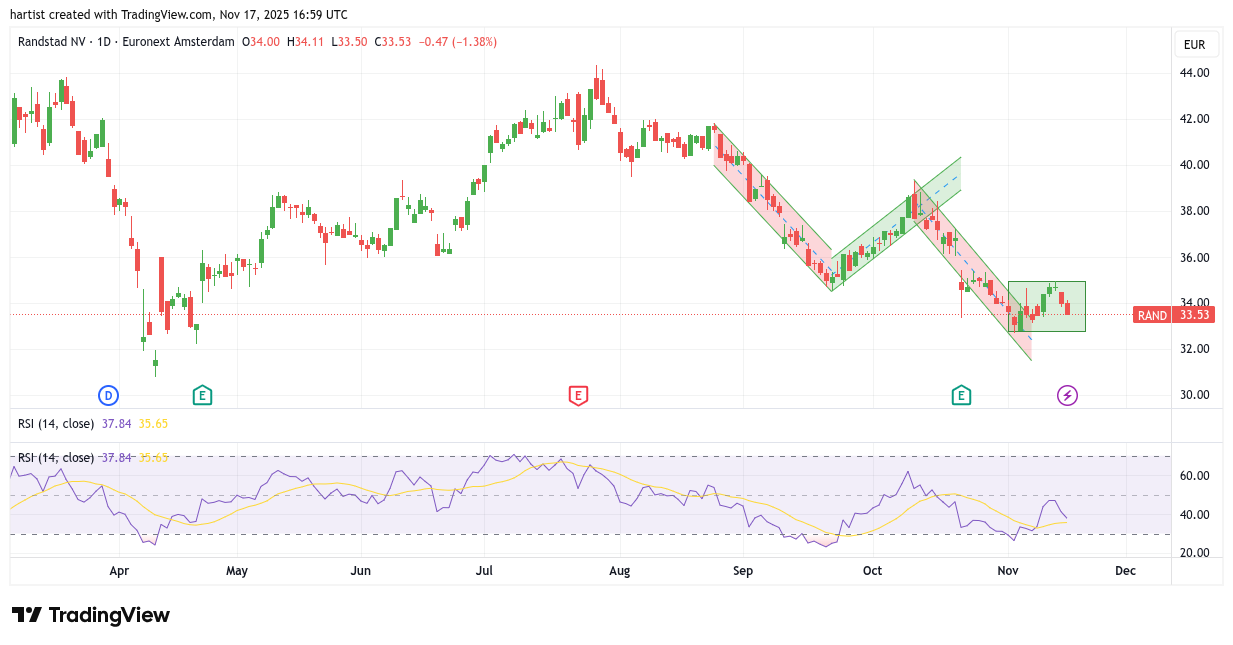Viewport: 1233px width, 645px height.
Task: Open the EUR currency selector
Action: click(1194, 45)
